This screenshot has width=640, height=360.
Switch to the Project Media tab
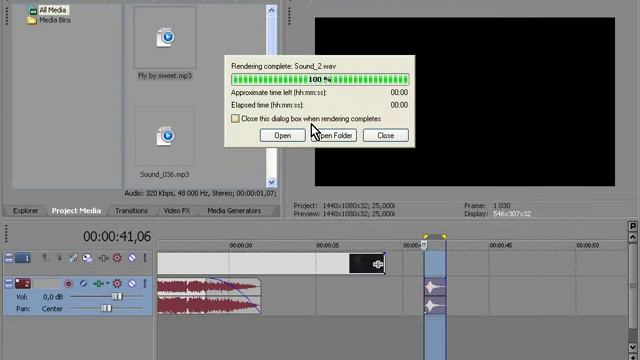point(76,211)
